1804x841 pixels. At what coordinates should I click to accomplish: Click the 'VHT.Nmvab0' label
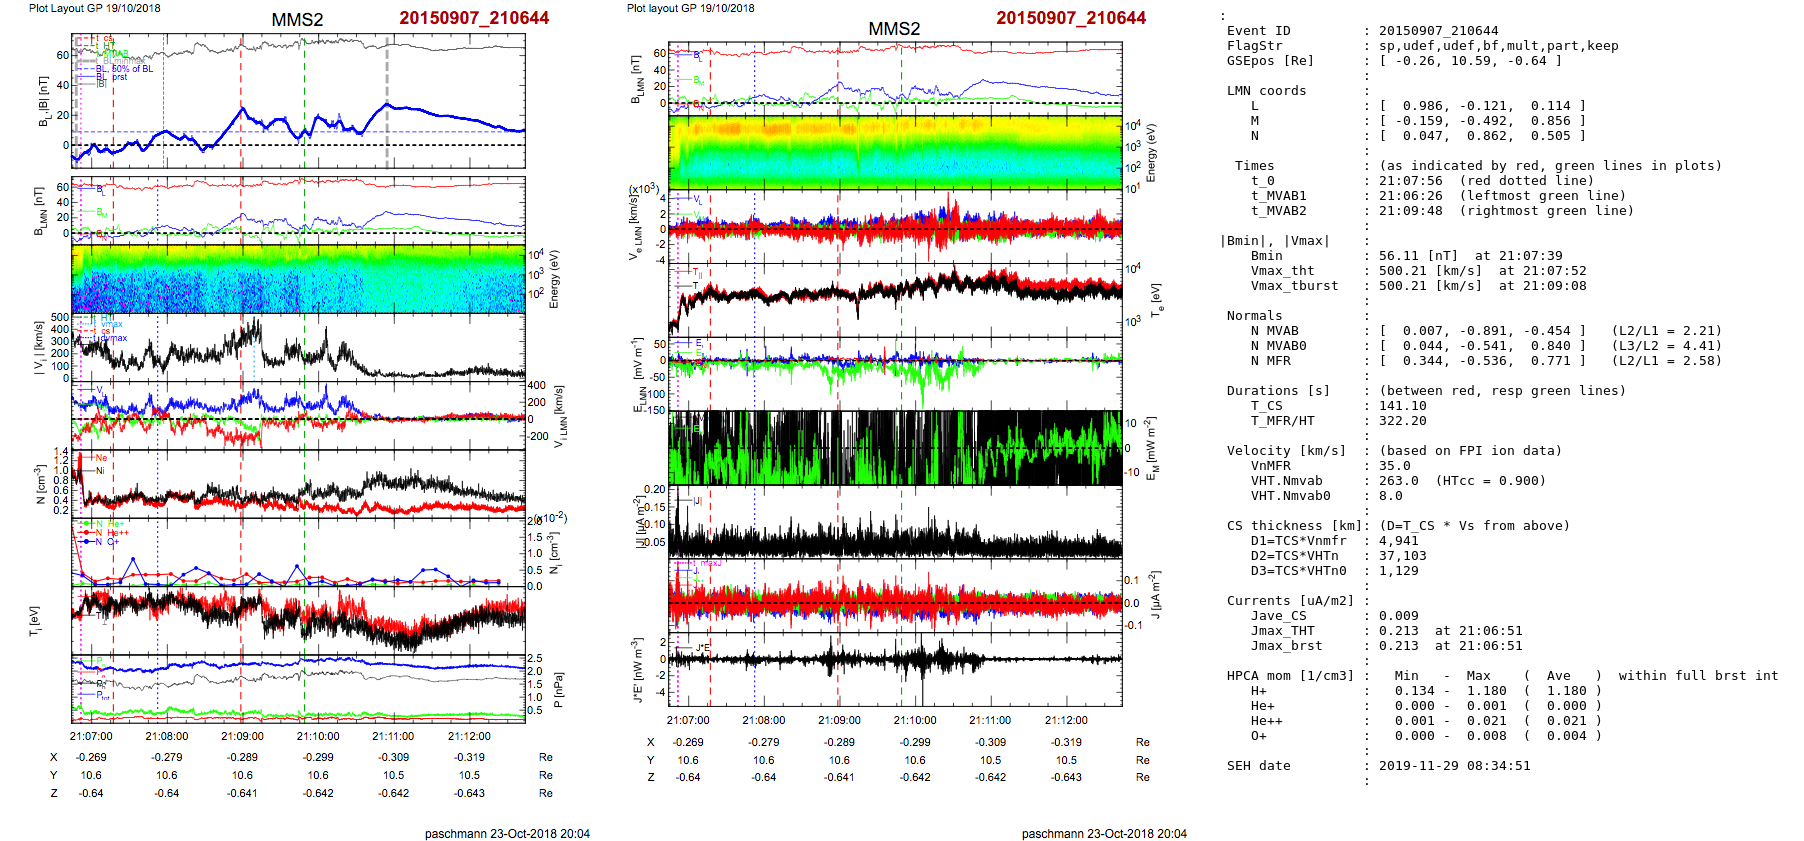(x=1291, y=496)
